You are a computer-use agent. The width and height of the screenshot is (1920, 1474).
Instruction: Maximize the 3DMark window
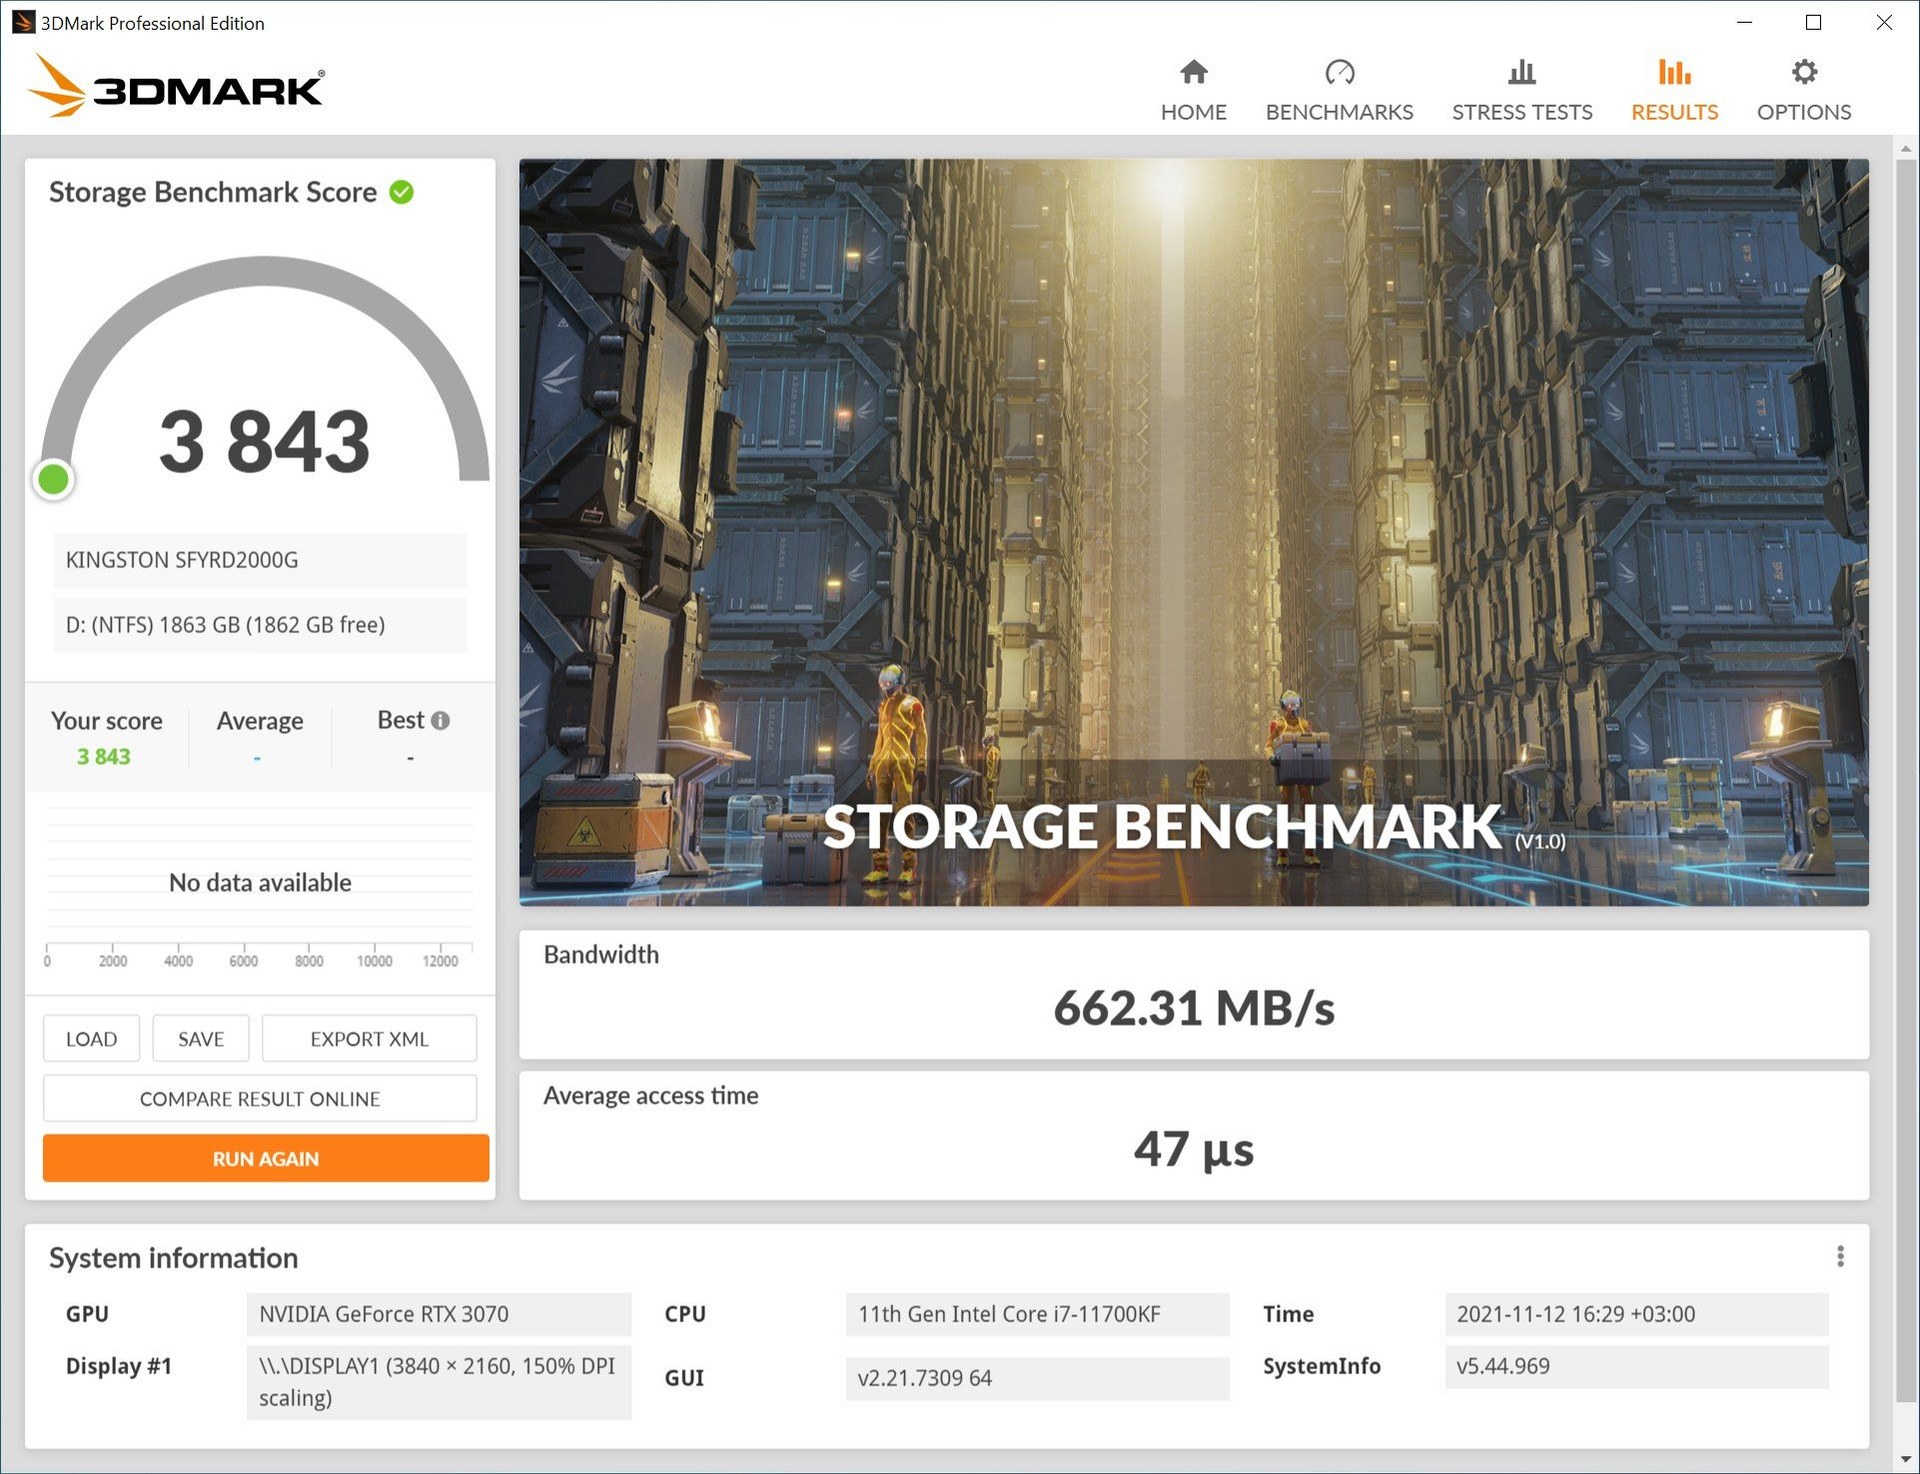pos(1813,22)
